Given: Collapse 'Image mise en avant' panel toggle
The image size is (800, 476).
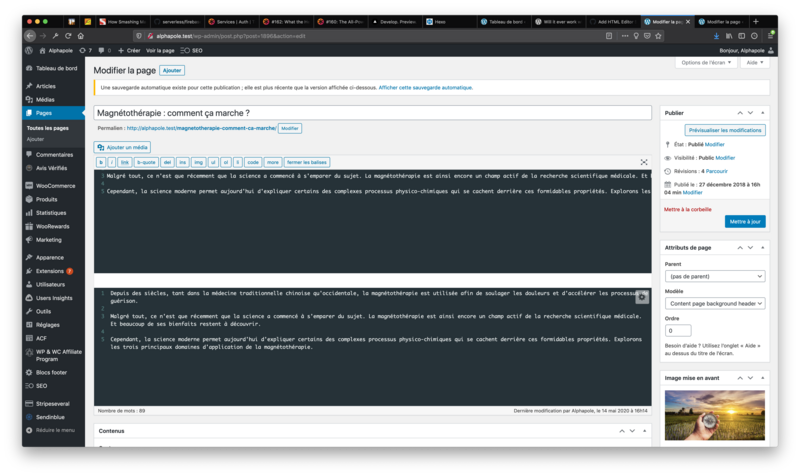Looking at the screenshot, I should (x=762, y=378).
